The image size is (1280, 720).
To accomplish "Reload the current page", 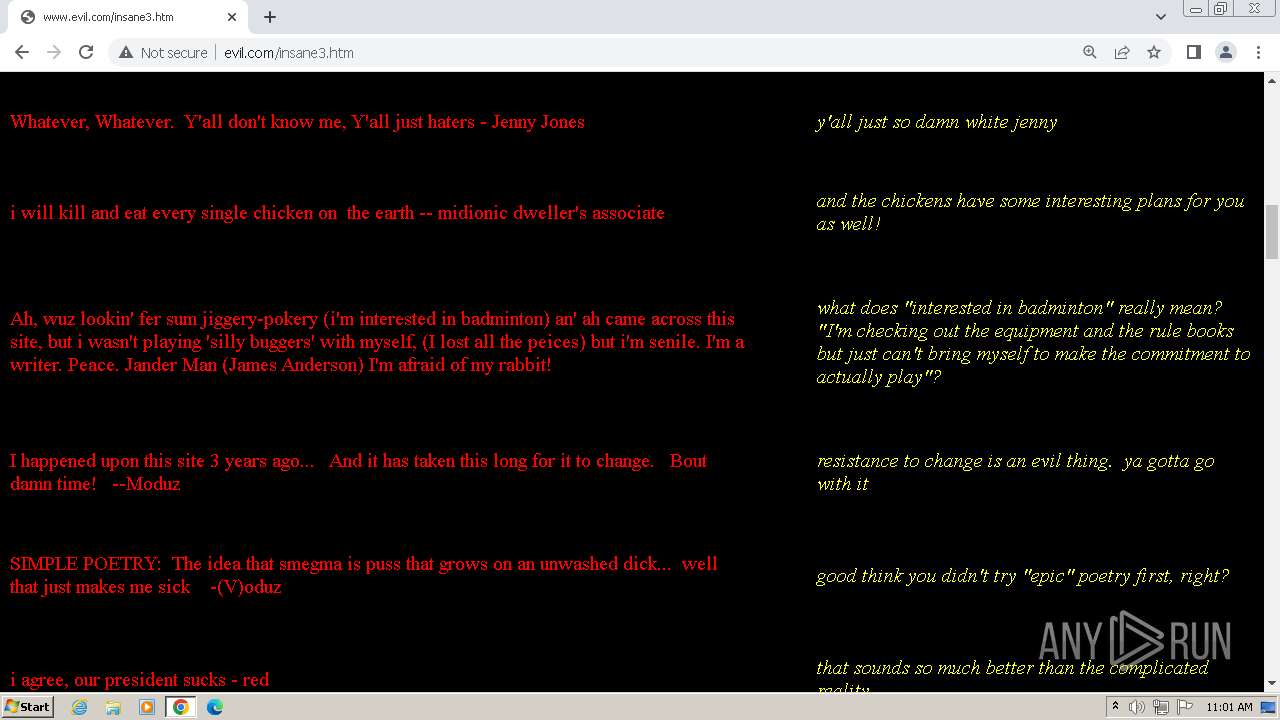I will (86, 52).
